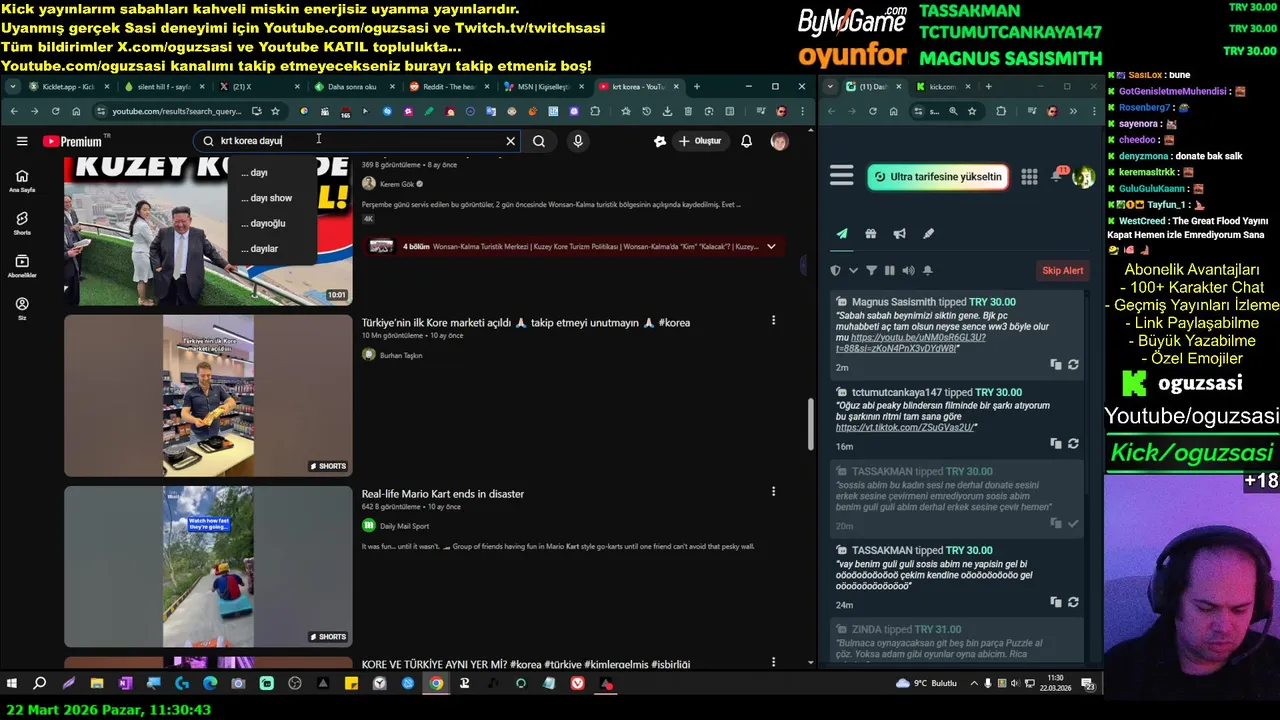1280x720 pixels.
Task: Click Ultra tarifesine yükseltin upgrade button
Action: coord(937,177)
